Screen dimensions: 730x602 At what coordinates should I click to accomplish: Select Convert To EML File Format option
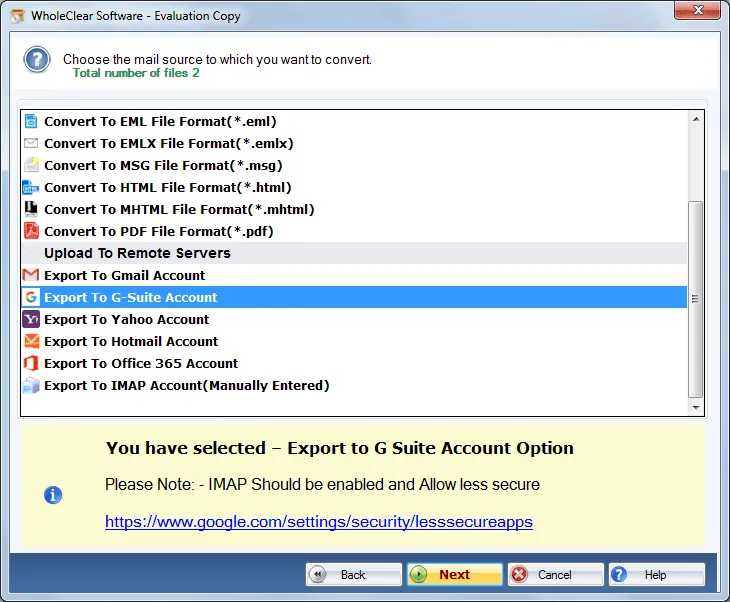(354, 121)
